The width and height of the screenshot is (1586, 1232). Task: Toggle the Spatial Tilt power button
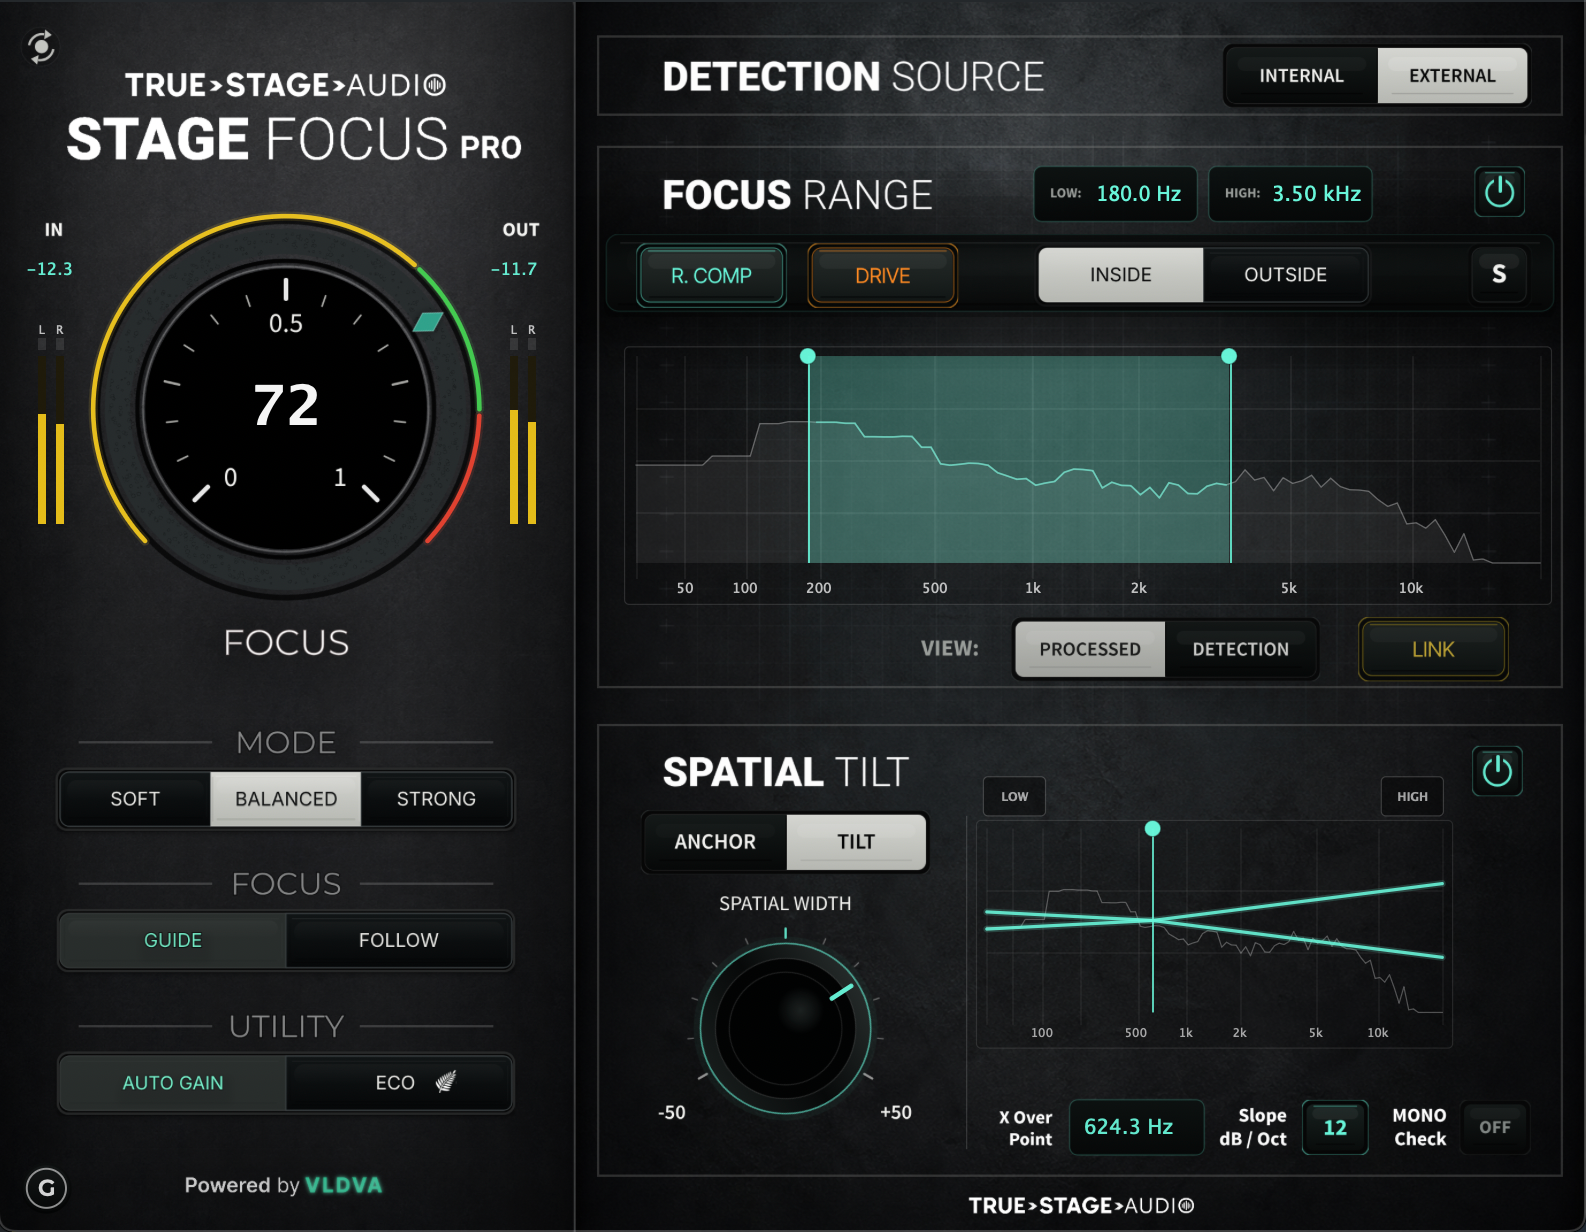pos(1497,771)
